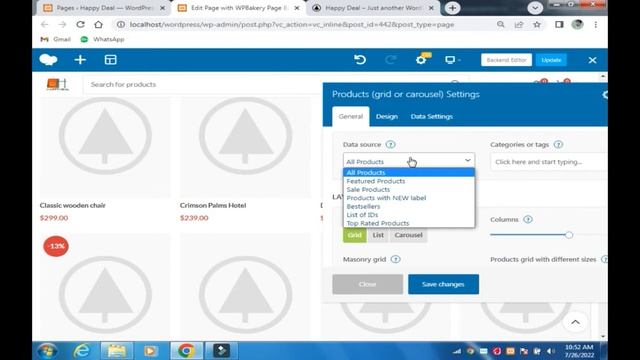Add a new element with plus icon

80,60
